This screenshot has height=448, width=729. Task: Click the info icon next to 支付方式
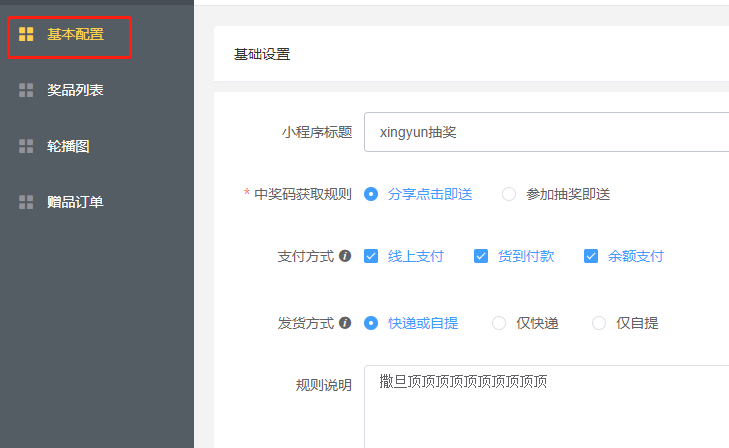click(x=345, y=256)
